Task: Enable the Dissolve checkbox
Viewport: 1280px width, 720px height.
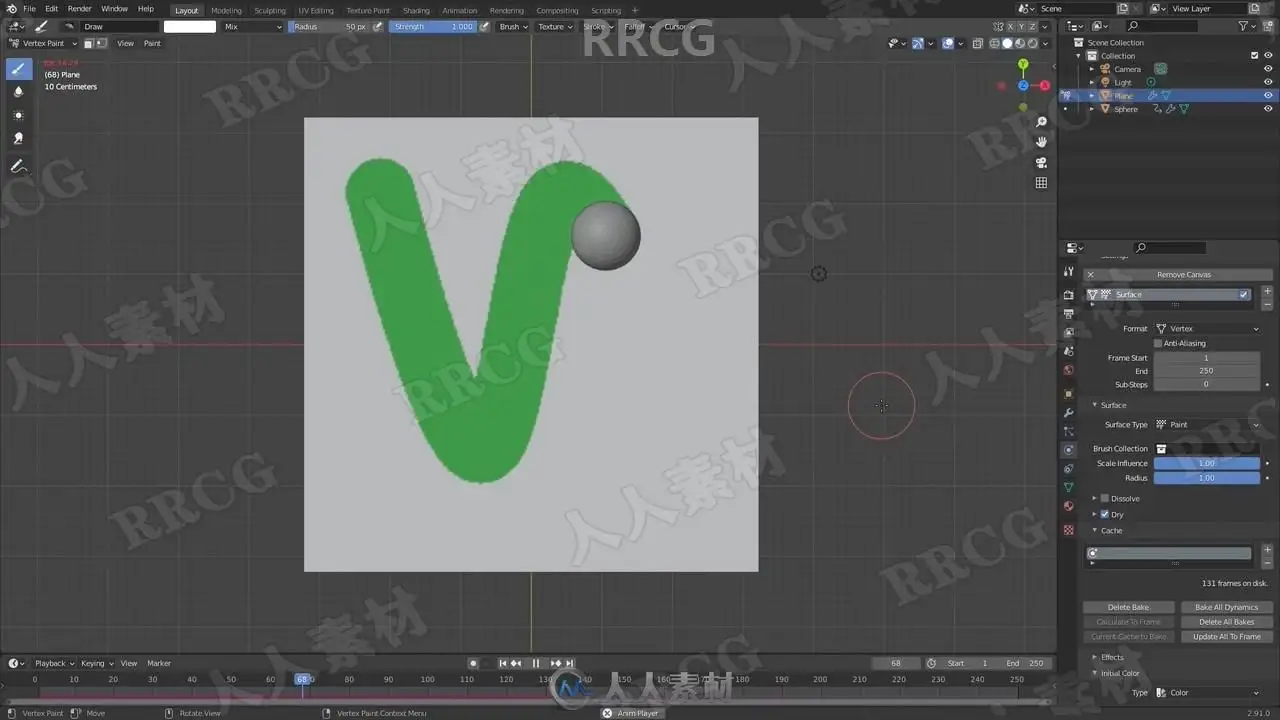Action: [x=1105, y=498]
